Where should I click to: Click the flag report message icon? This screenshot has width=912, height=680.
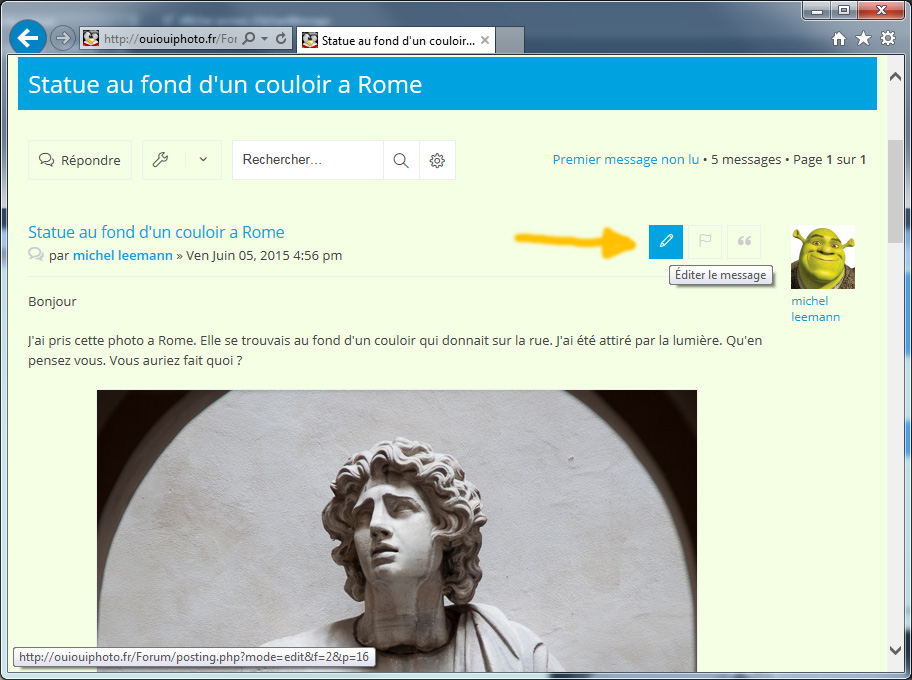[x=705, y=241]
